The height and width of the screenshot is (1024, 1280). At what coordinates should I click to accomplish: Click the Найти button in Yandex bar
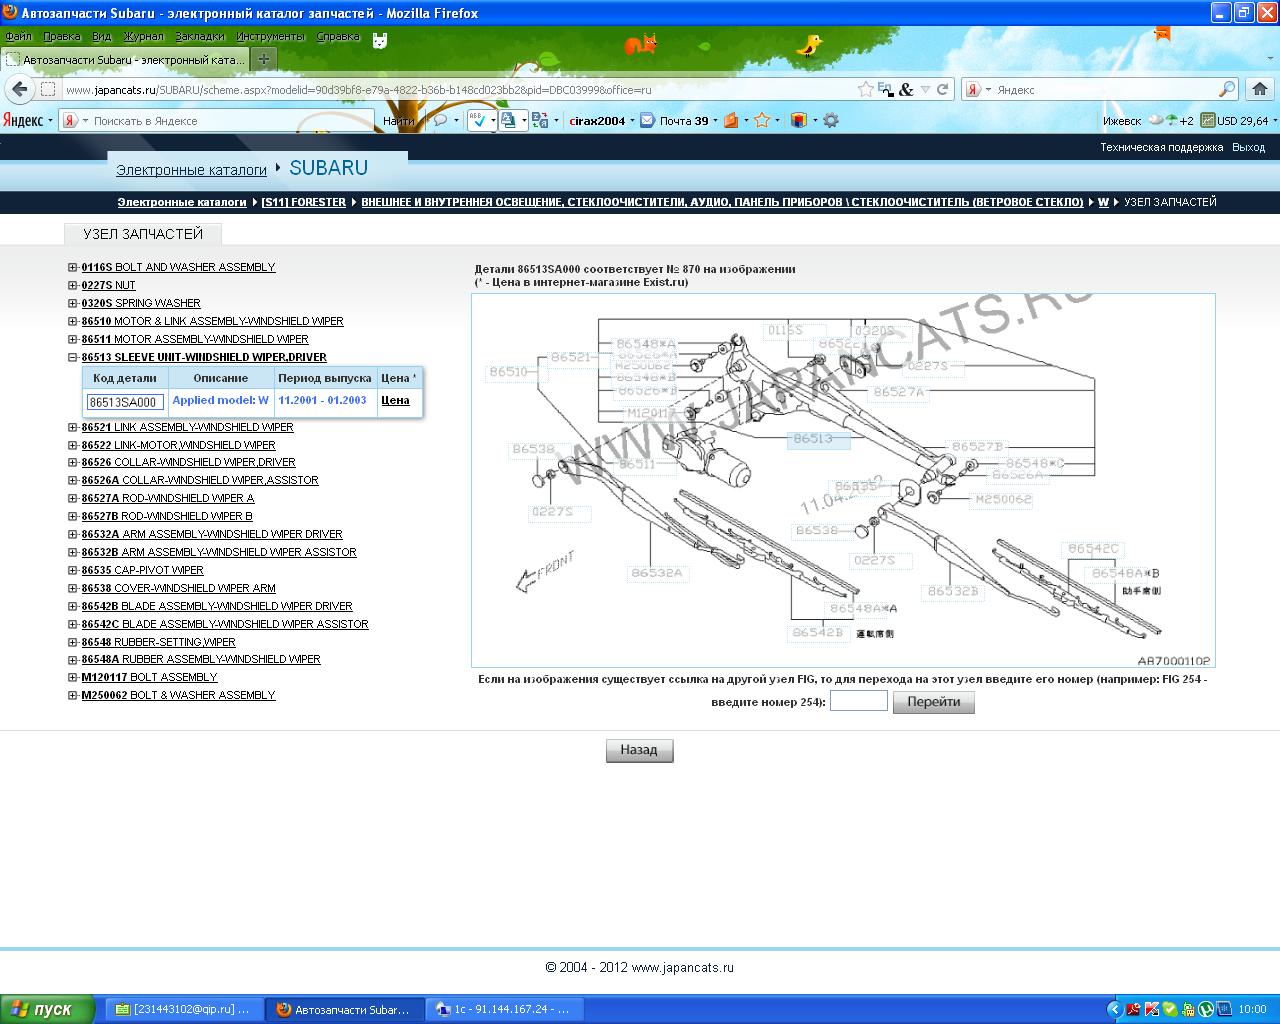(x=398, y=120)
